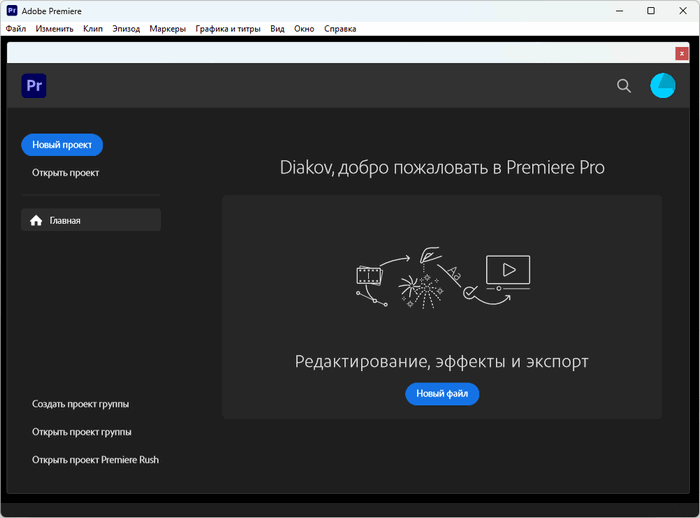Click the Adobe Premiere title bar icon
The width and height of the screenshot is (700, 518).
click(12, 10)
